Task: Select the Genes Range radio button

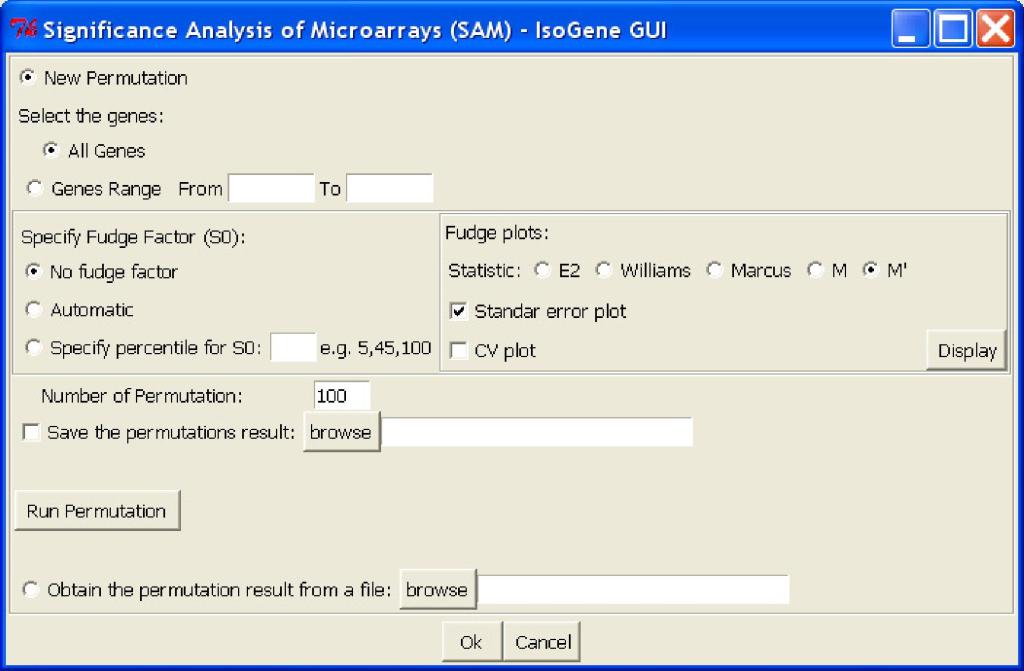Action: pyautogui.click(x=34, y=188)
